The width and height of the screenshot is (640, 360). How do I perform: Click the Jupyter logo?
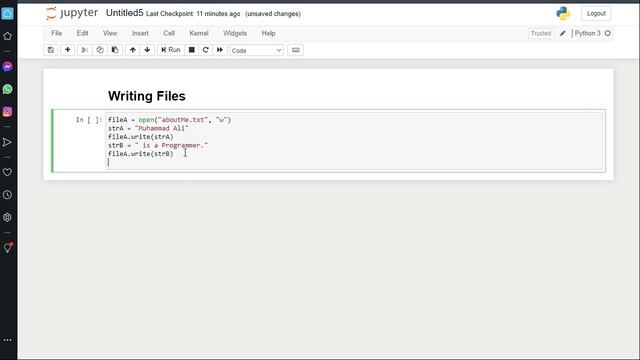(72, 13)
